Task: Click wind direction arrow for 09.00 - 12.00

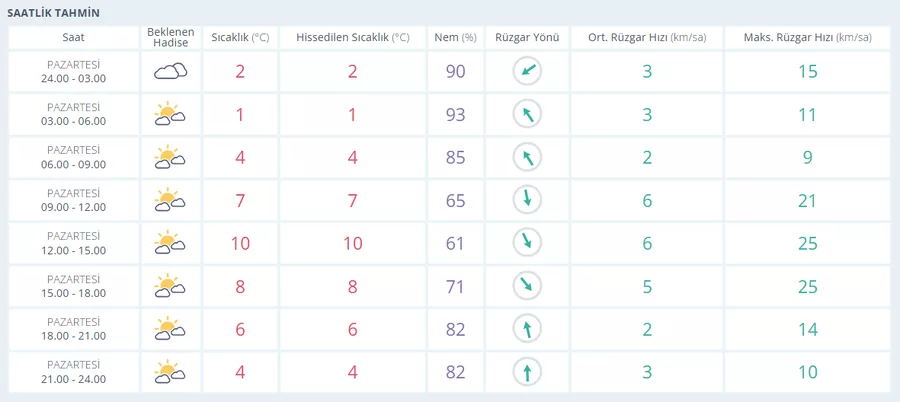Action: click(x=526, y=200)
